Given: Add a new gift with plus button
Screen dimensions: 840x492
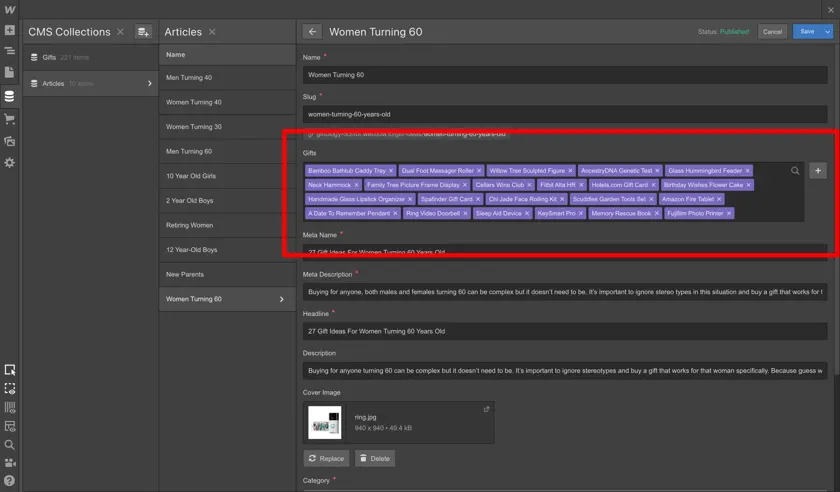Looking at the screenshot, I should (818, 170).
